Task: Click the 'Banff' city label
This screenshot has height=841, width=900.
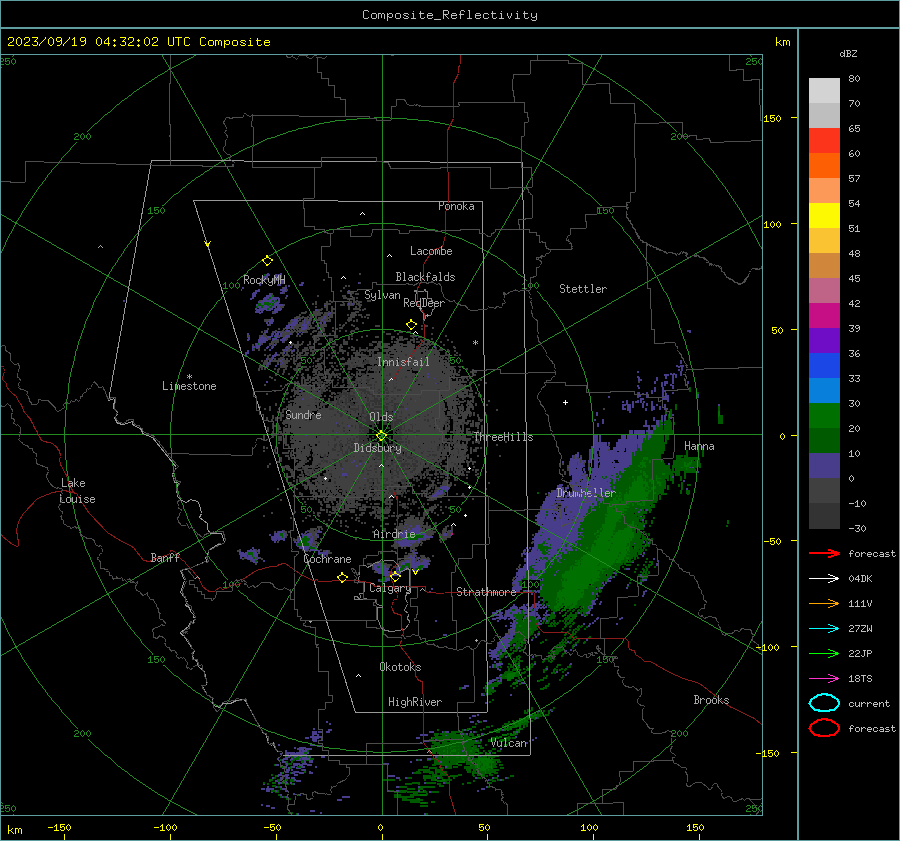Action: coord(165,557)
